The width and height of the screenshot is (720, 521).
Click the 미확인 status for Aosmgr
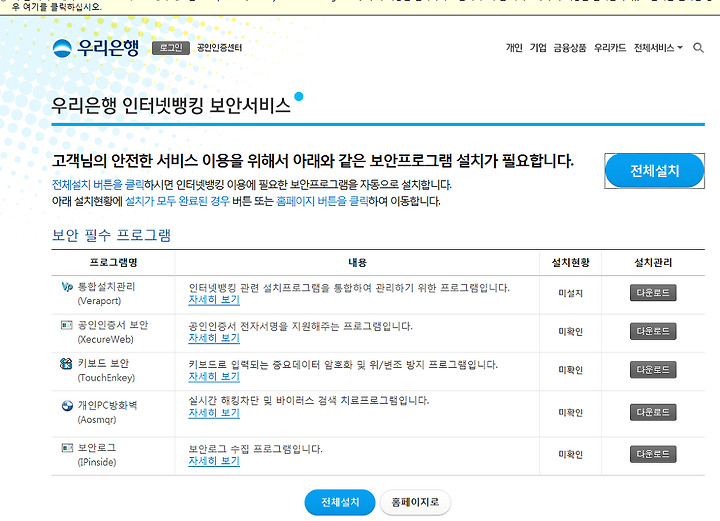(570, 412)
